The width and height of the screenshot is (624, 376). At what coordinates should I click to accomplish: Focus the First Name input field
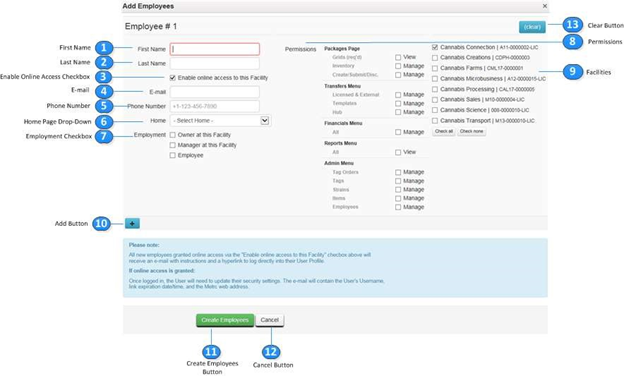pyautogui.click(x=215, y=49)
